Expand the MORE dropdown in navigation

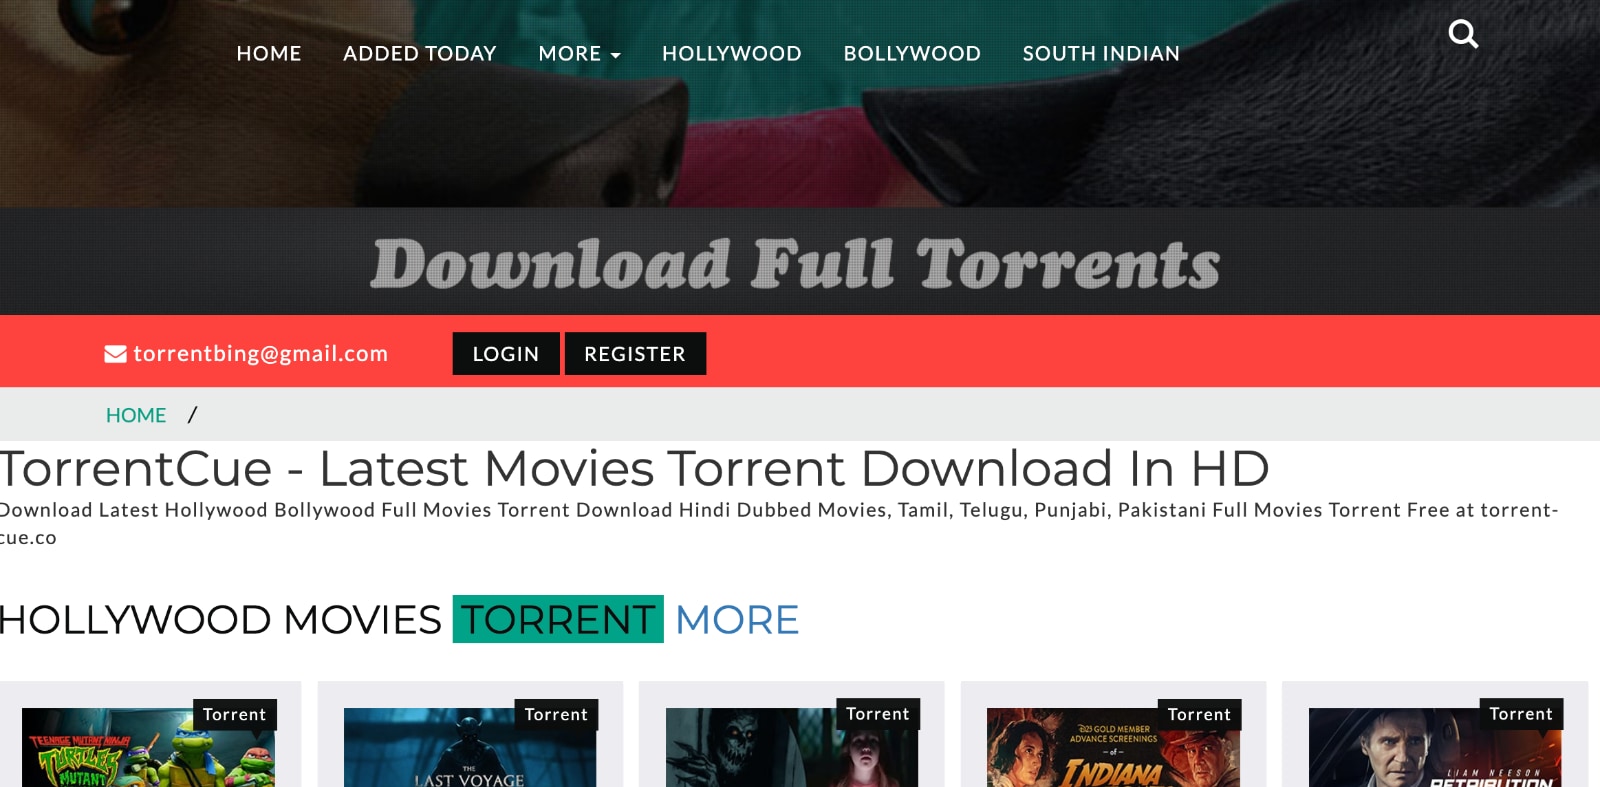coord(579,53)
